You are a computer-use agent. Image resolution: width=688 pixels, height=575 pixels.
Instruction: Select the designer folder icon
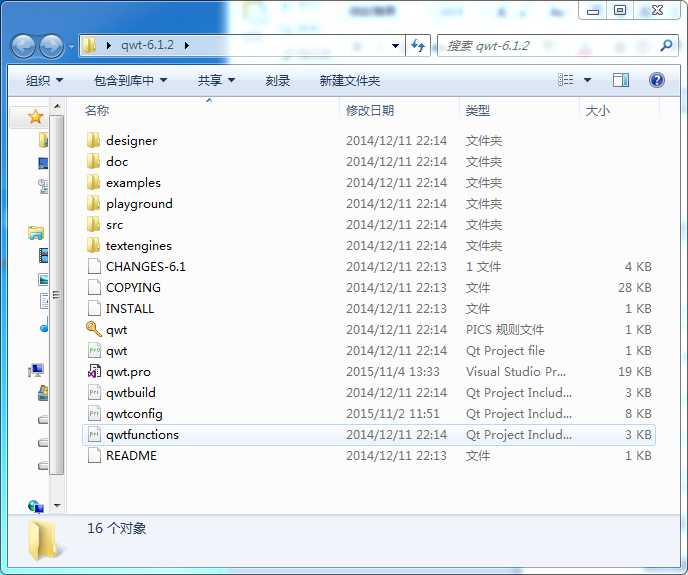pos(93,140)
